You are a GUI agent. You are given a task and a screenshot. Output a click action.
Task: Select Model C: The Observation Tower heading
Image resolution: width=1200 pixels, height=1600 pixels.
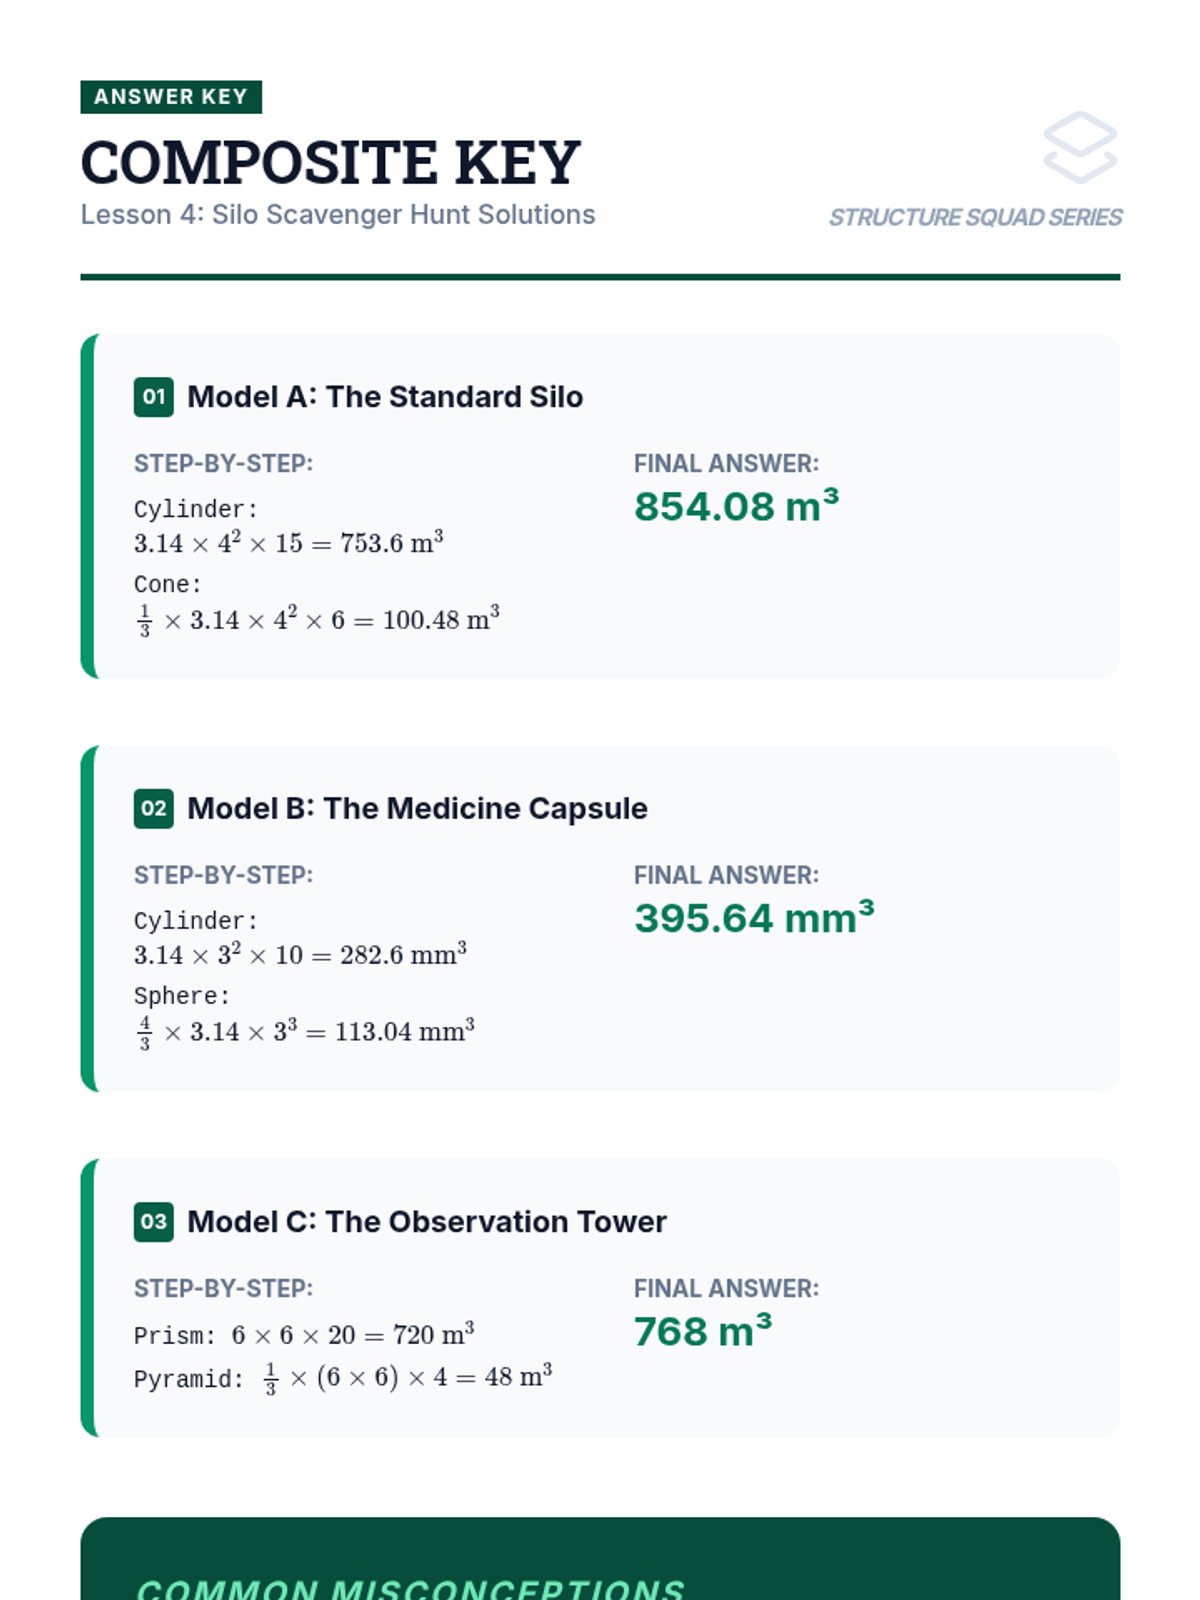coord(427,1221)
